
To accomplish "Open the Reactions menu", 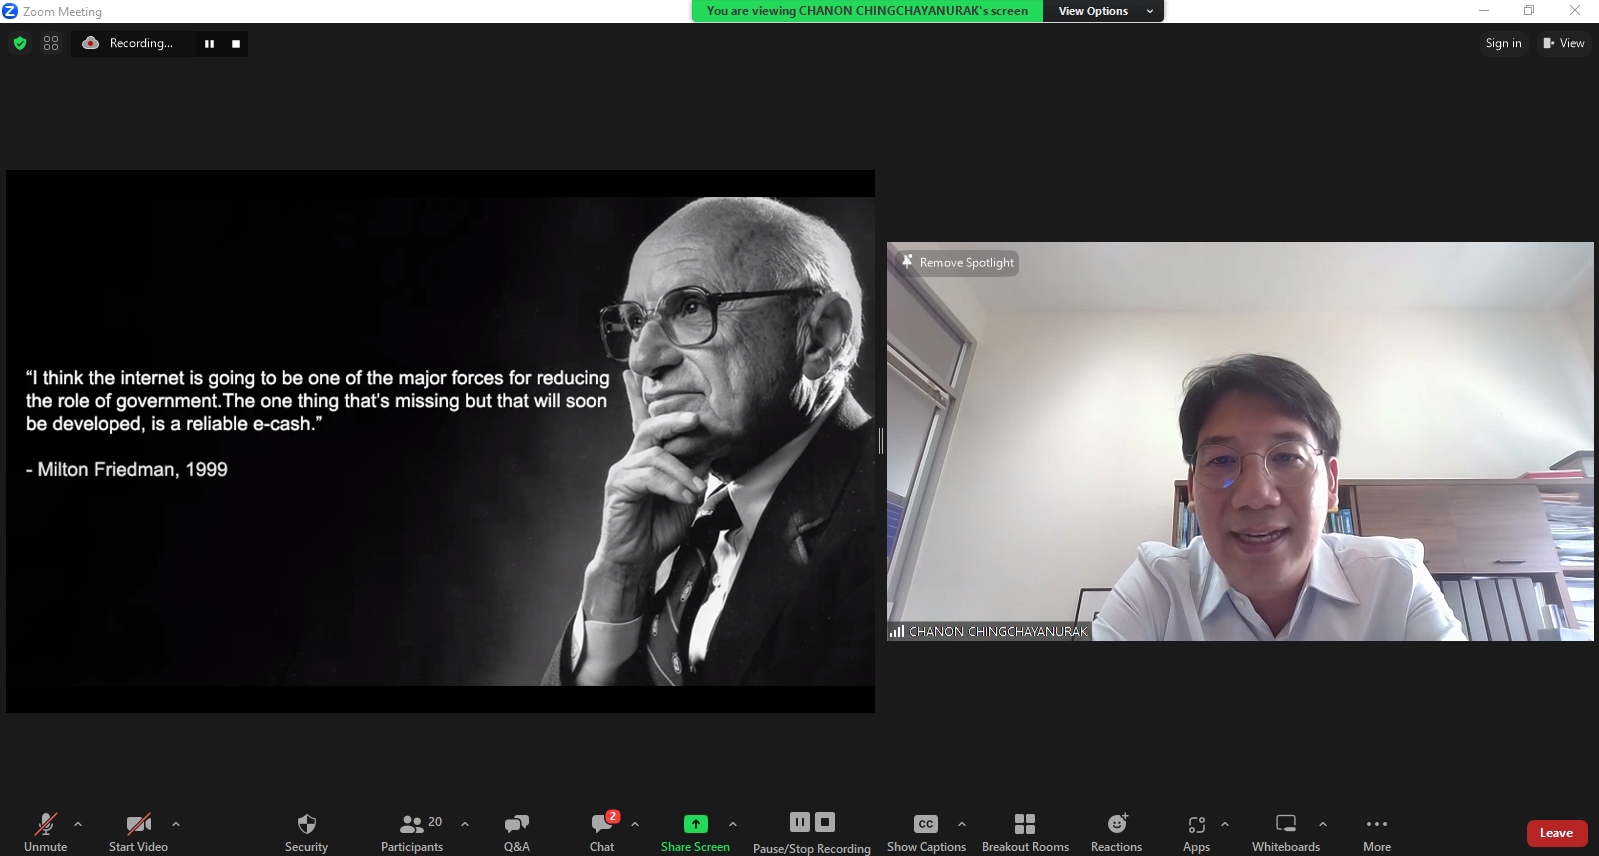I will (x=1117, y=832).
